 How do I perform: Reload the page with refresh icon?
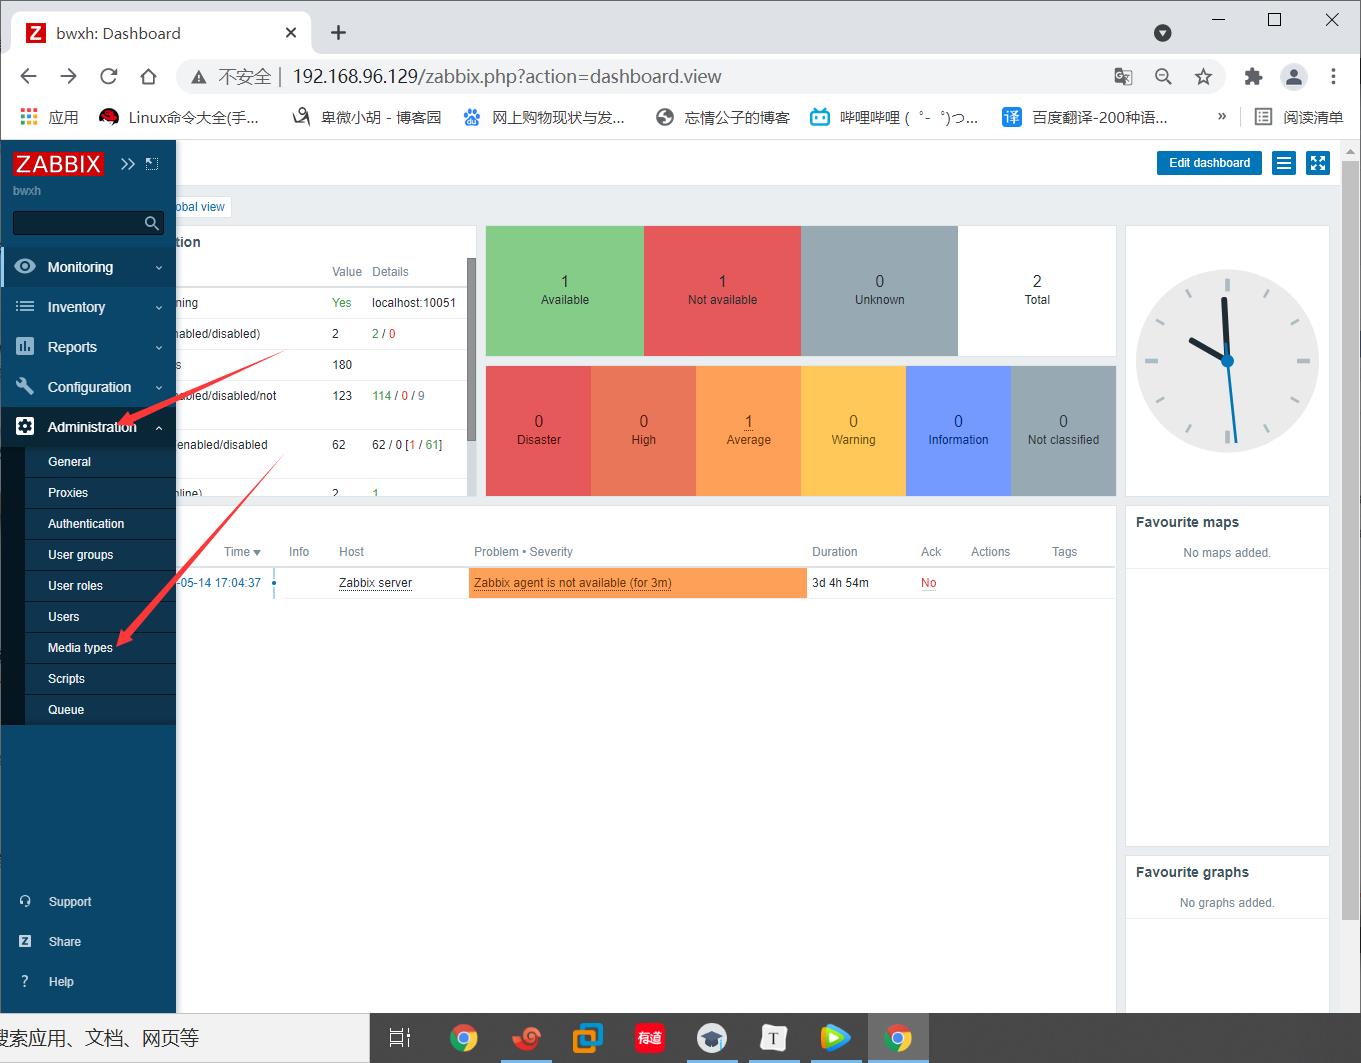(108, 76)
